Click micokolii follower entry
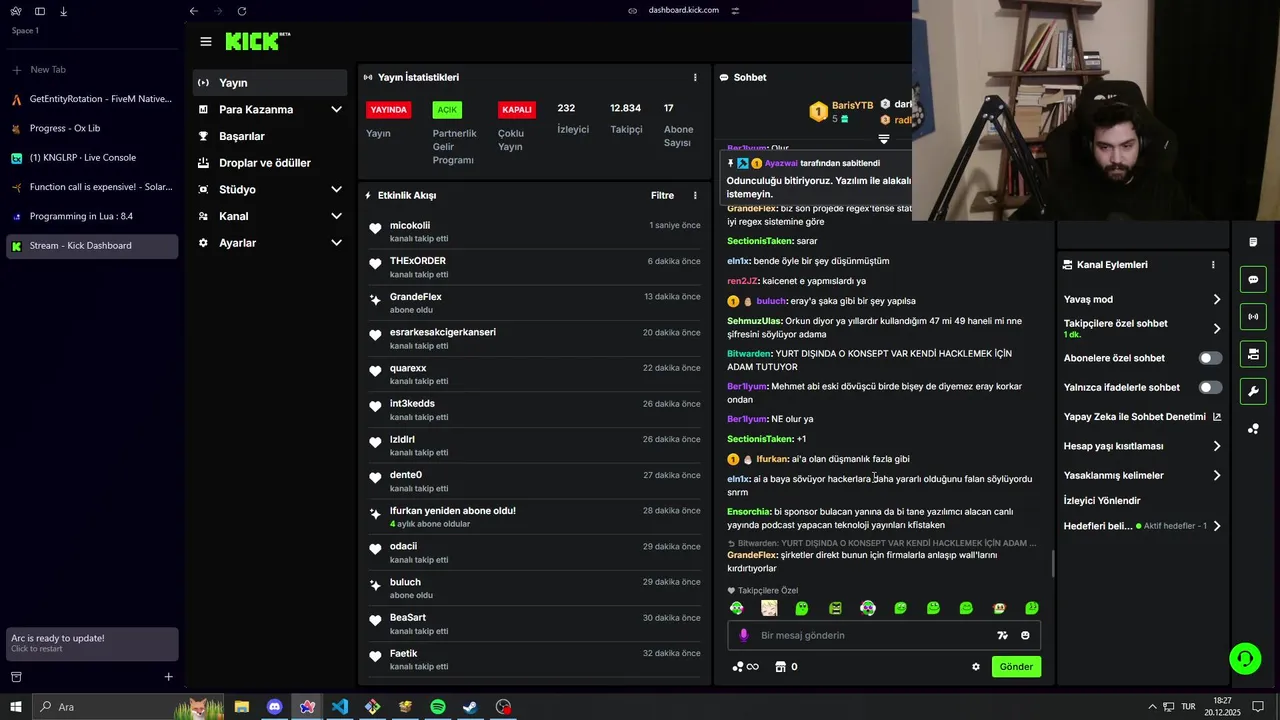 [x=535, y=232]
